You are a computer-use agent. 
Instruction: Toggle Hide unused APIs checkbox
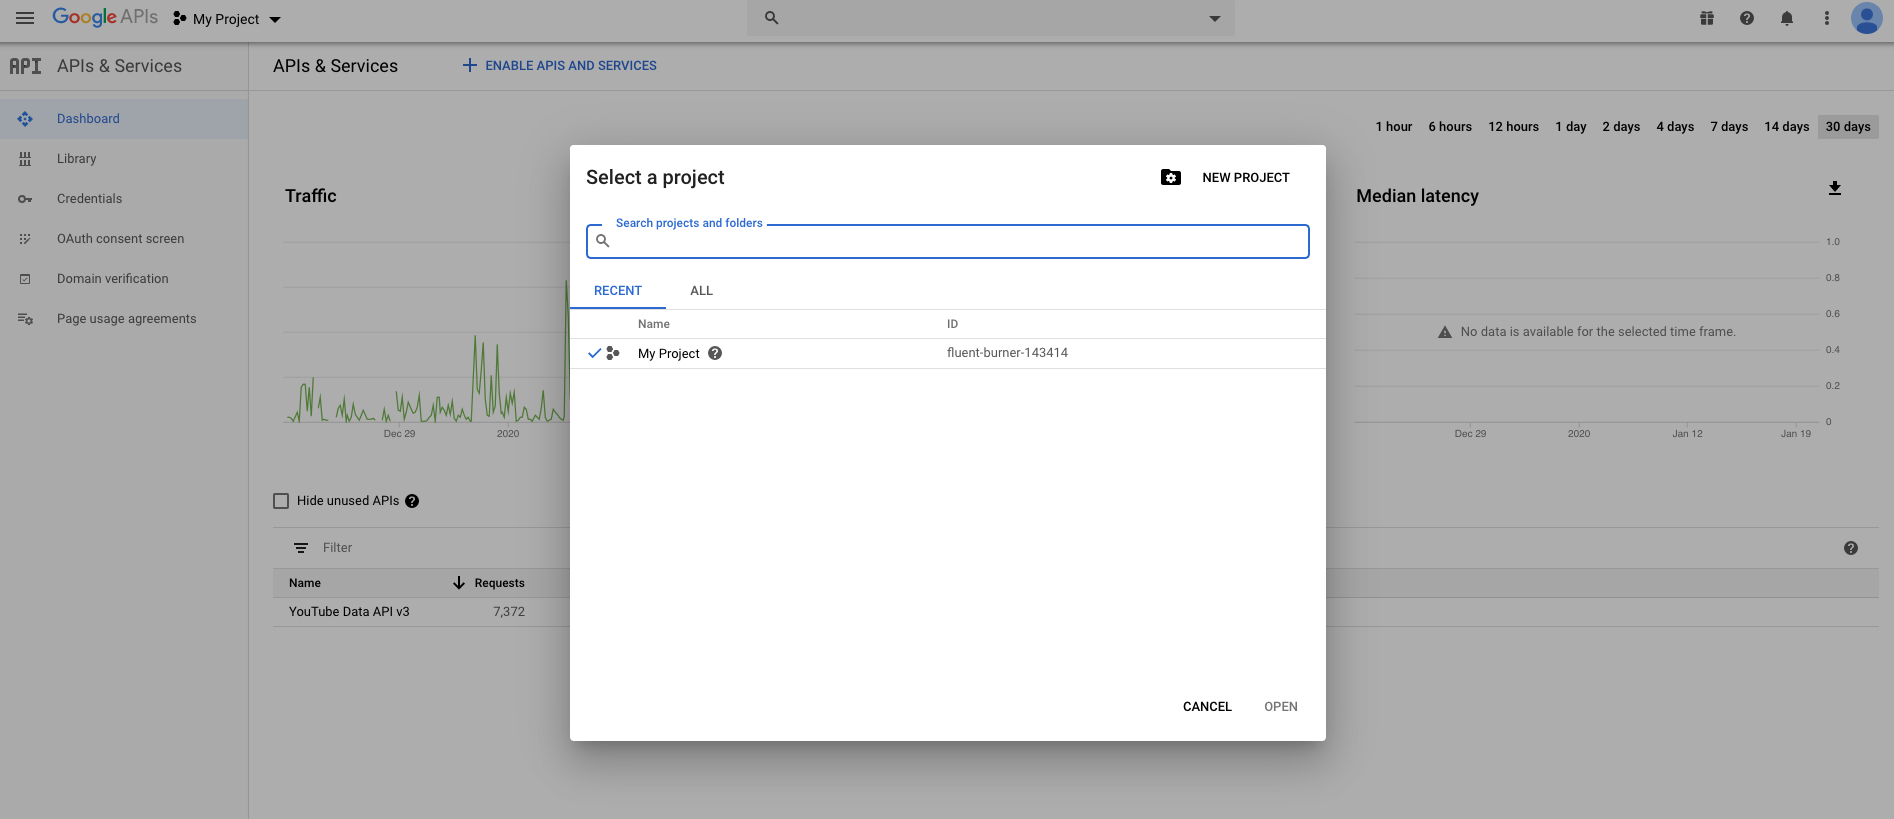click(x=281, y=501)
